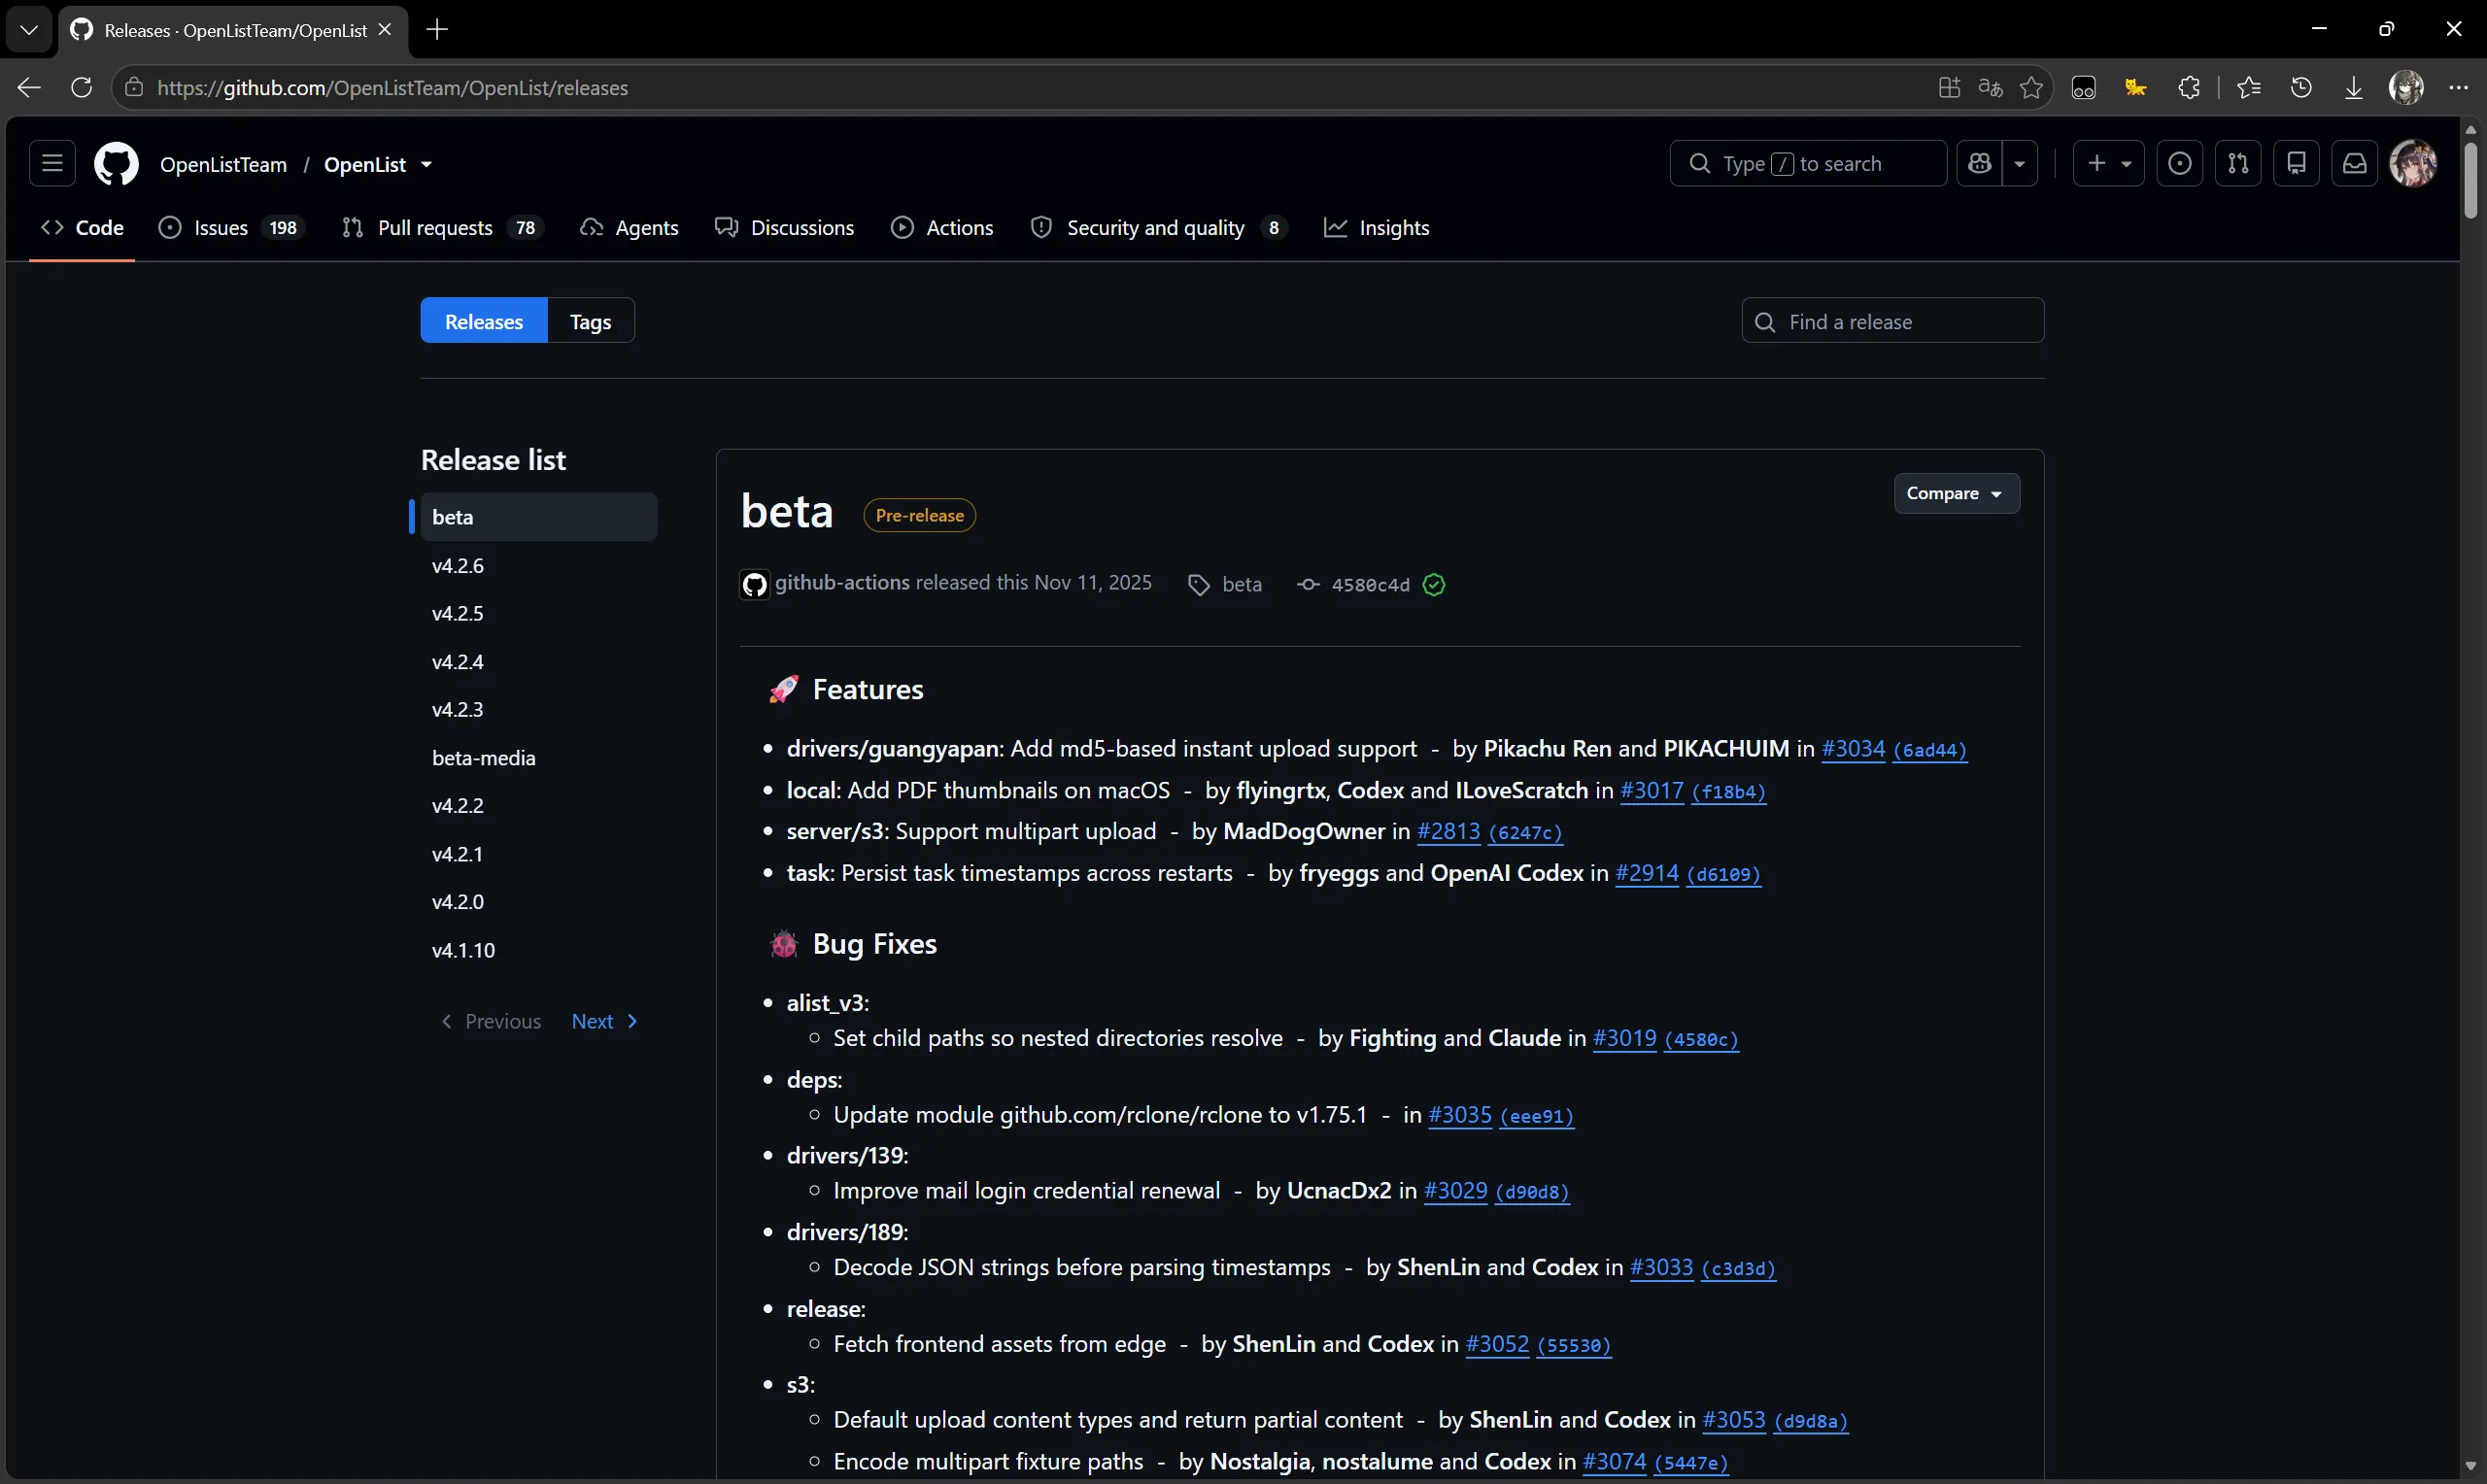Open the Agents tab
This screenshot has height=1484, width=2487.
point(629,228)
